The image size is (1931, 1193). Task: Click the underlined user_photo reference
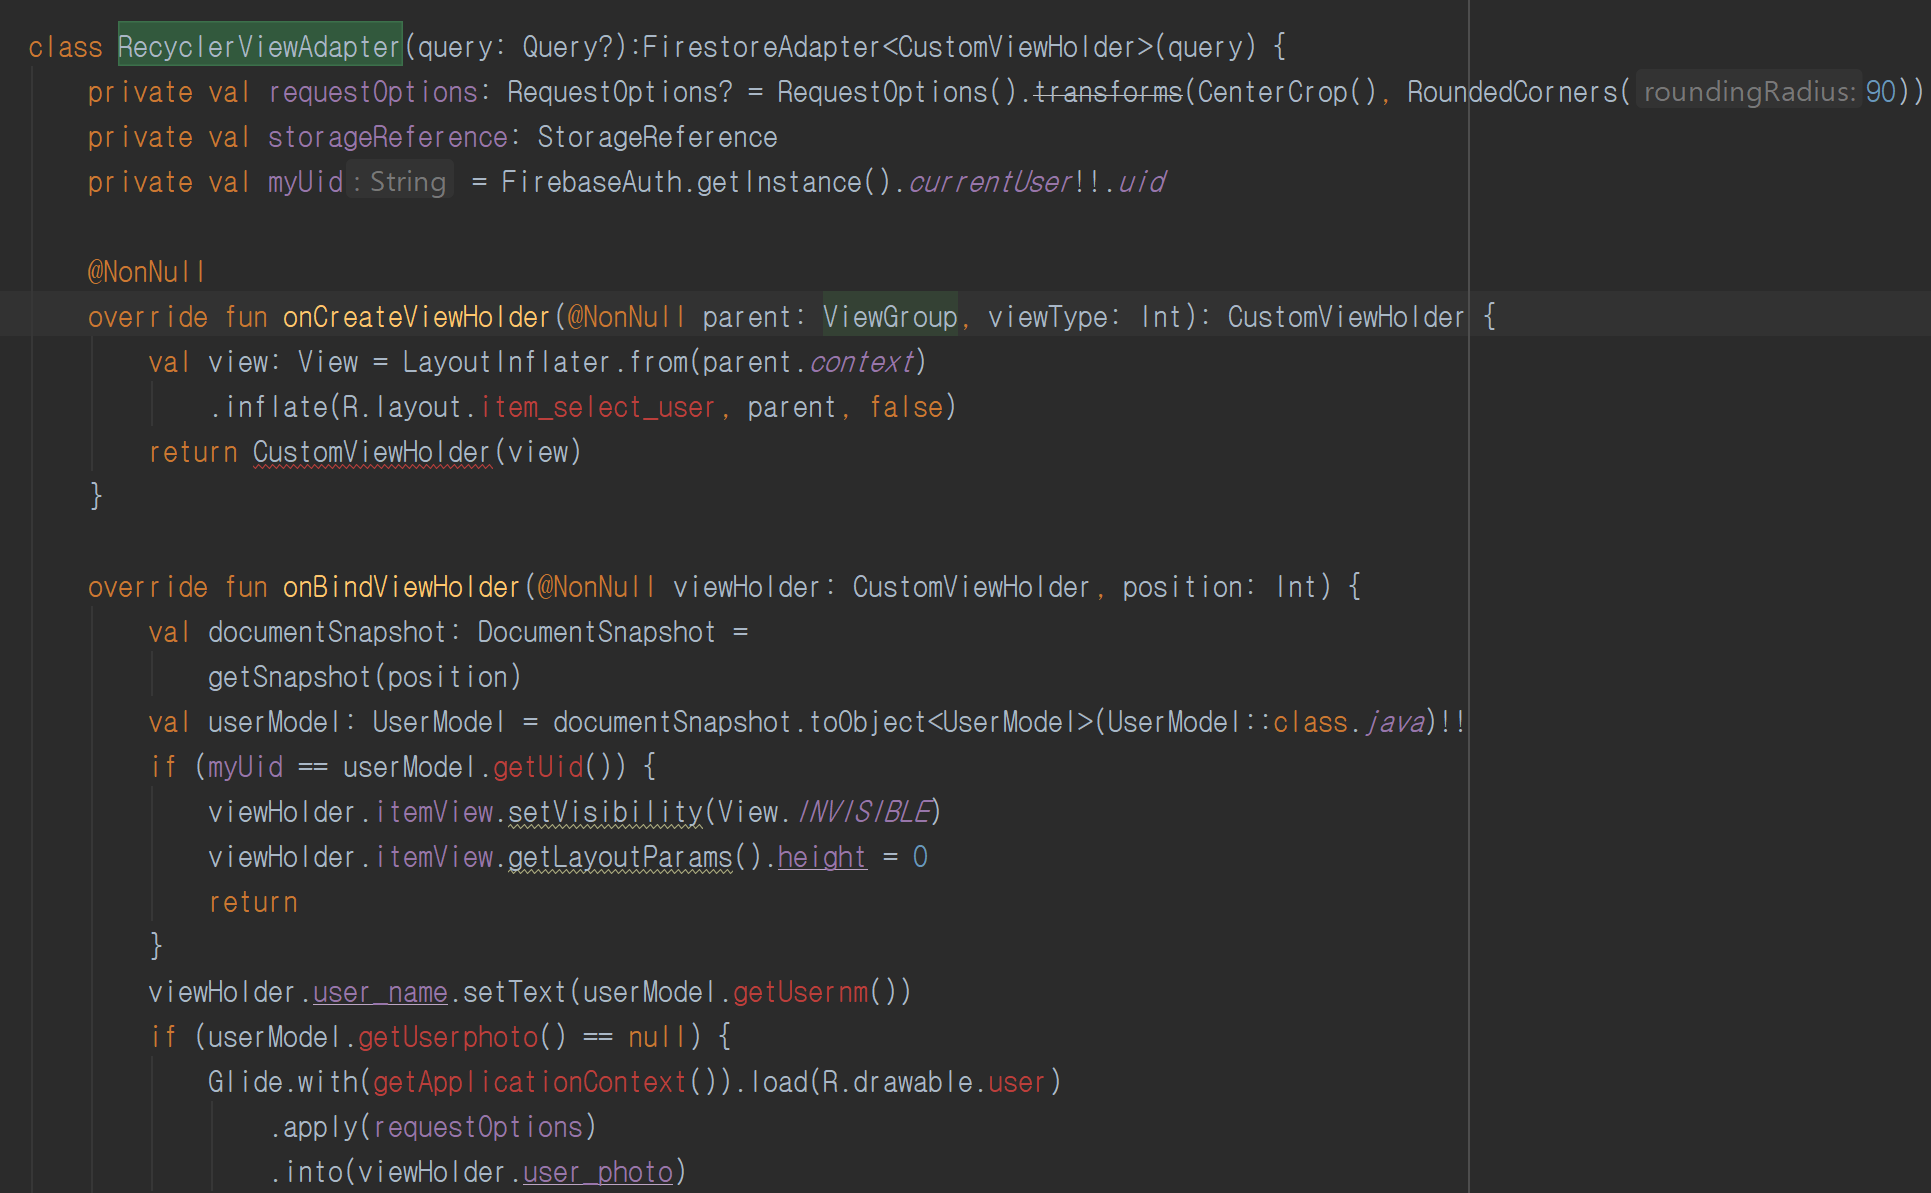coord(597,1172)
